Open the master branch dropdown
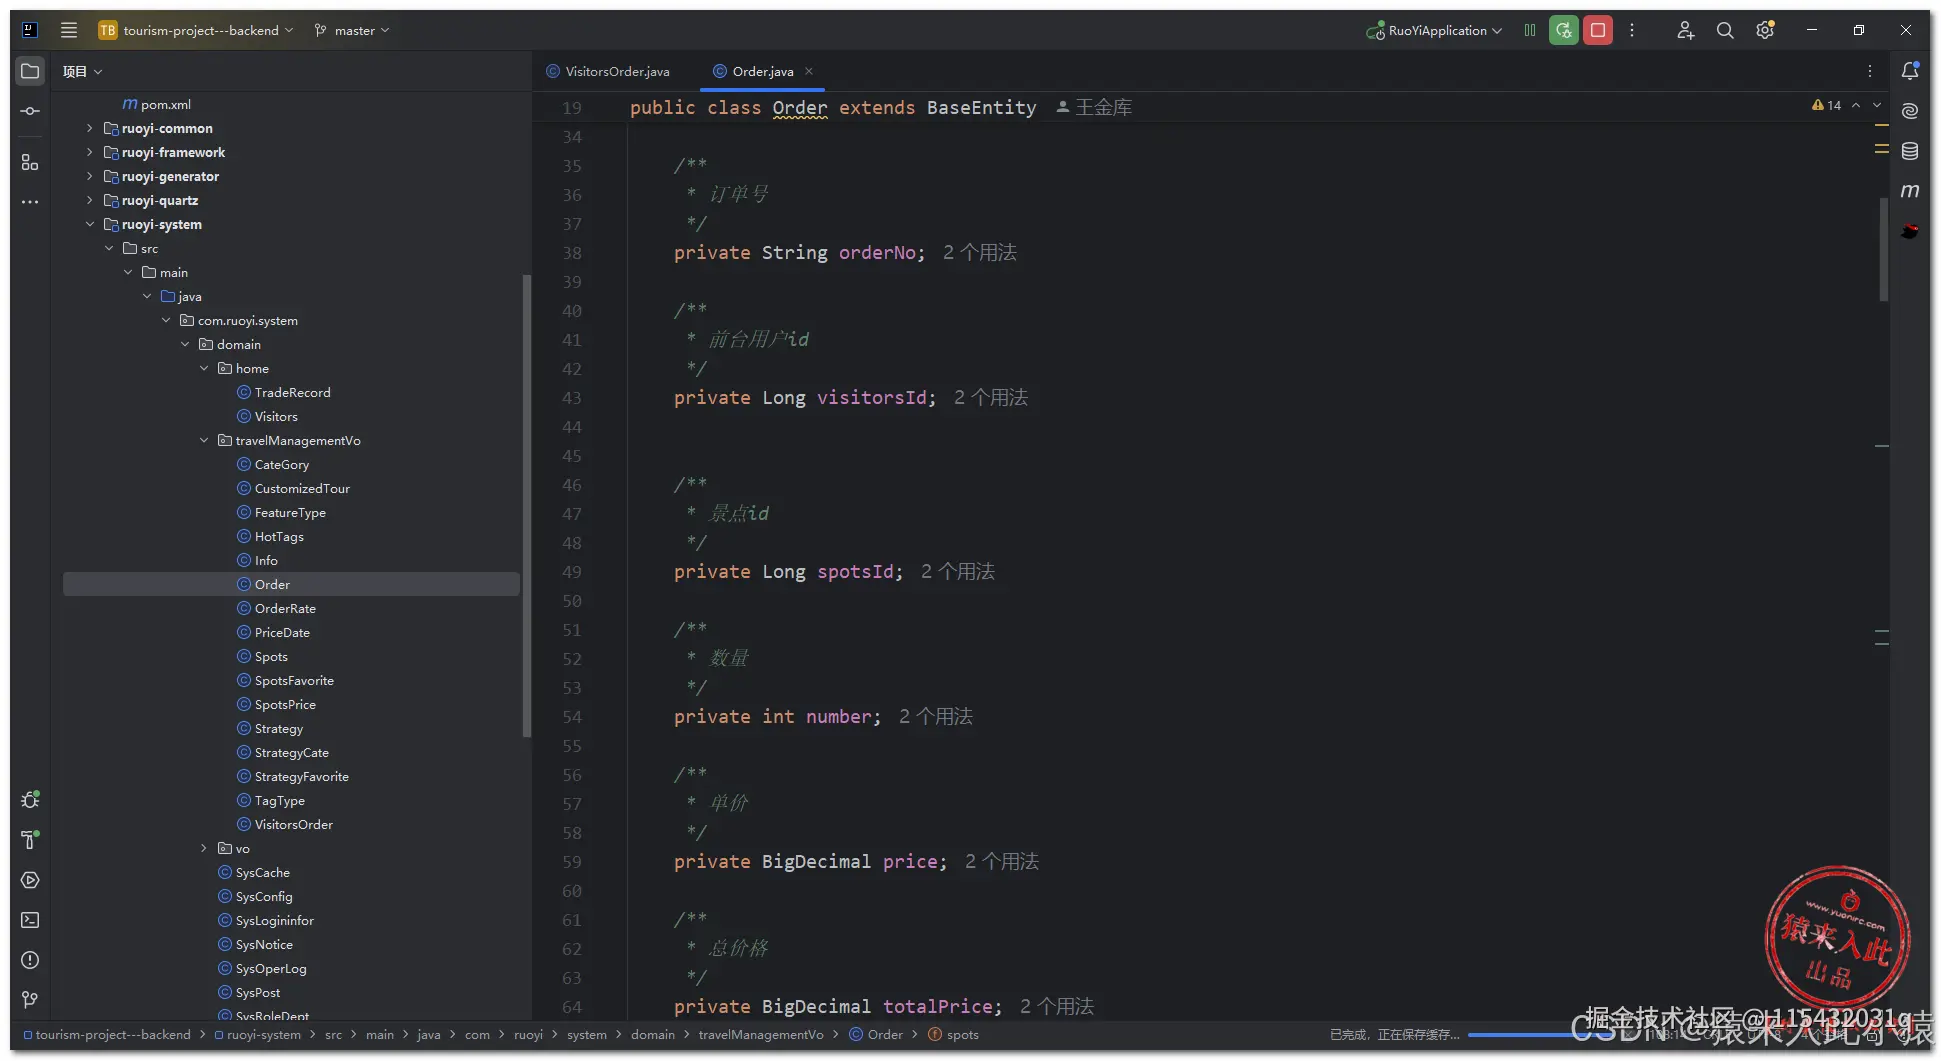The width and height of the screenshot is (1941, 1061). click(352, 30)
